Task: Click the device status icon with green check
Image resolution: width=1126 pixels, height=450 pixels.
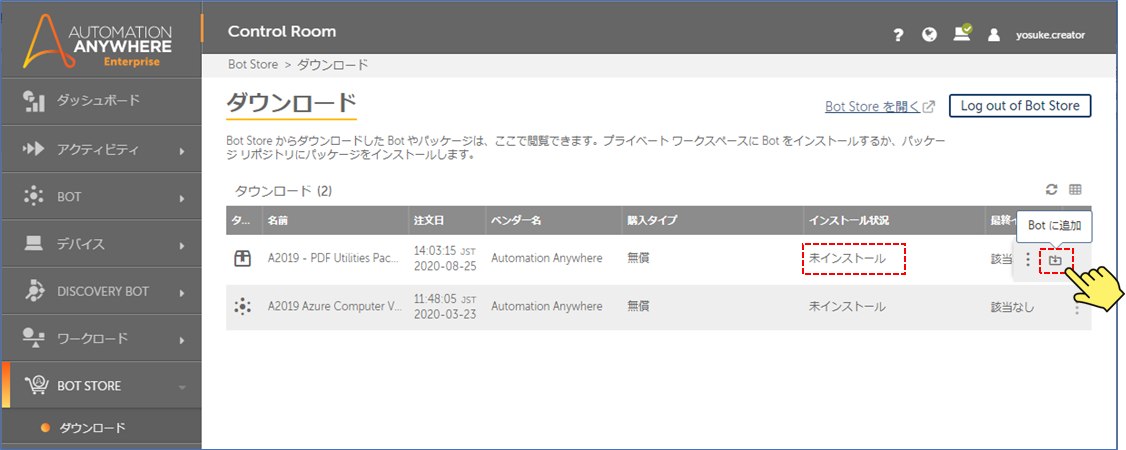Action: [x=962, y=33]
